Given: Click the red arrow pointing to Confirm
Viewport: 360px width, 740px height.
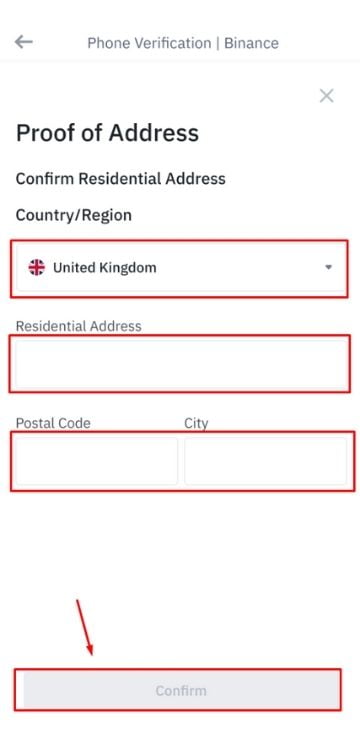Looking at the screenshot, I should point(85,627).
